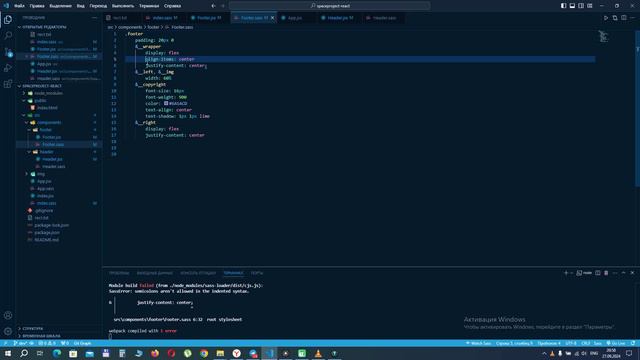Open Source Control view in activity bar
The height and width of the screenshot is (360, 640).
tap(8, 52)
